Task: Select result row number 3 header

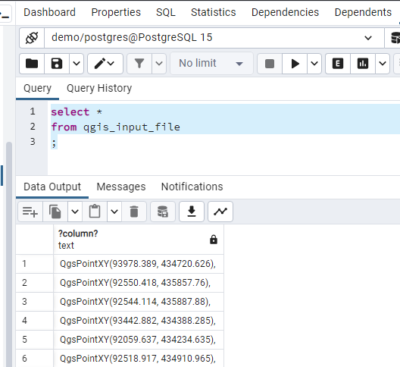Action: tap(35, 302)
